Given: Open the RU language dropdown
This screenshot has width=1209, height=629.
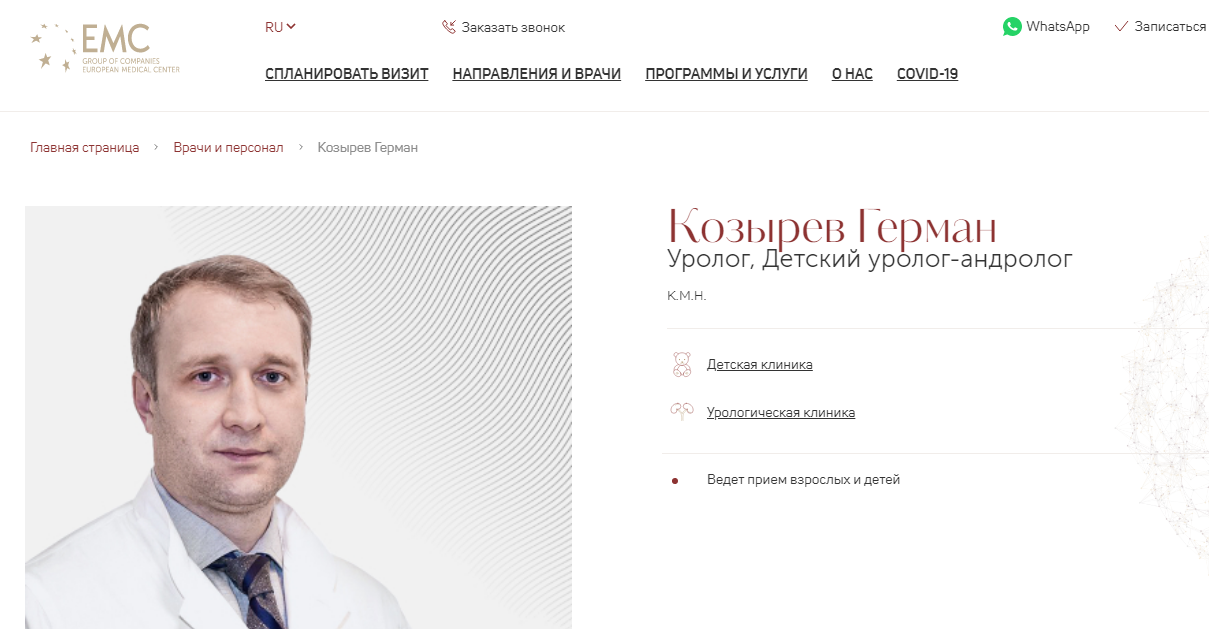Looking at the screenshot, I should pos(281,27).
